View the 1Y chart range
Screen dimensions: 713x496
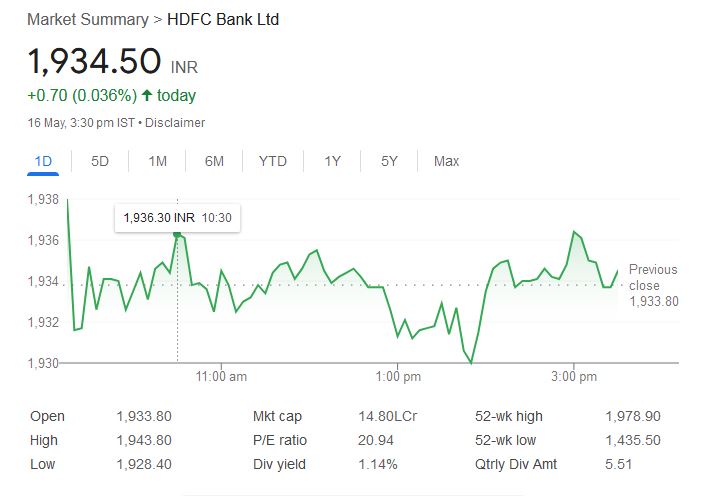click(333, 161)
